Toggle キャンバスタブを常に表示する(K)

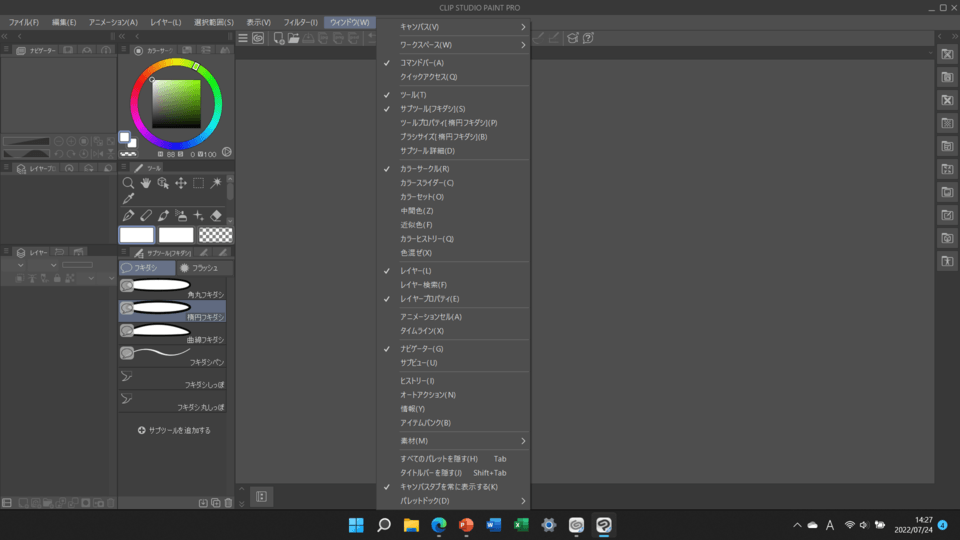point(454,487)
